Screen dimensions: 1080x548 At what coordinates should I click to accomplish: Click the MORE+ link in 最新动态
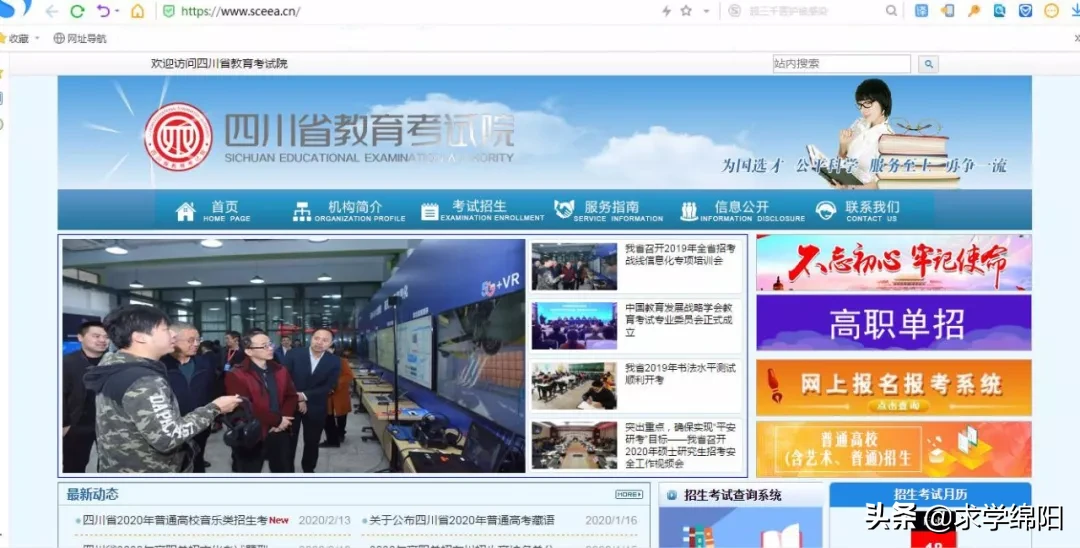628,494
